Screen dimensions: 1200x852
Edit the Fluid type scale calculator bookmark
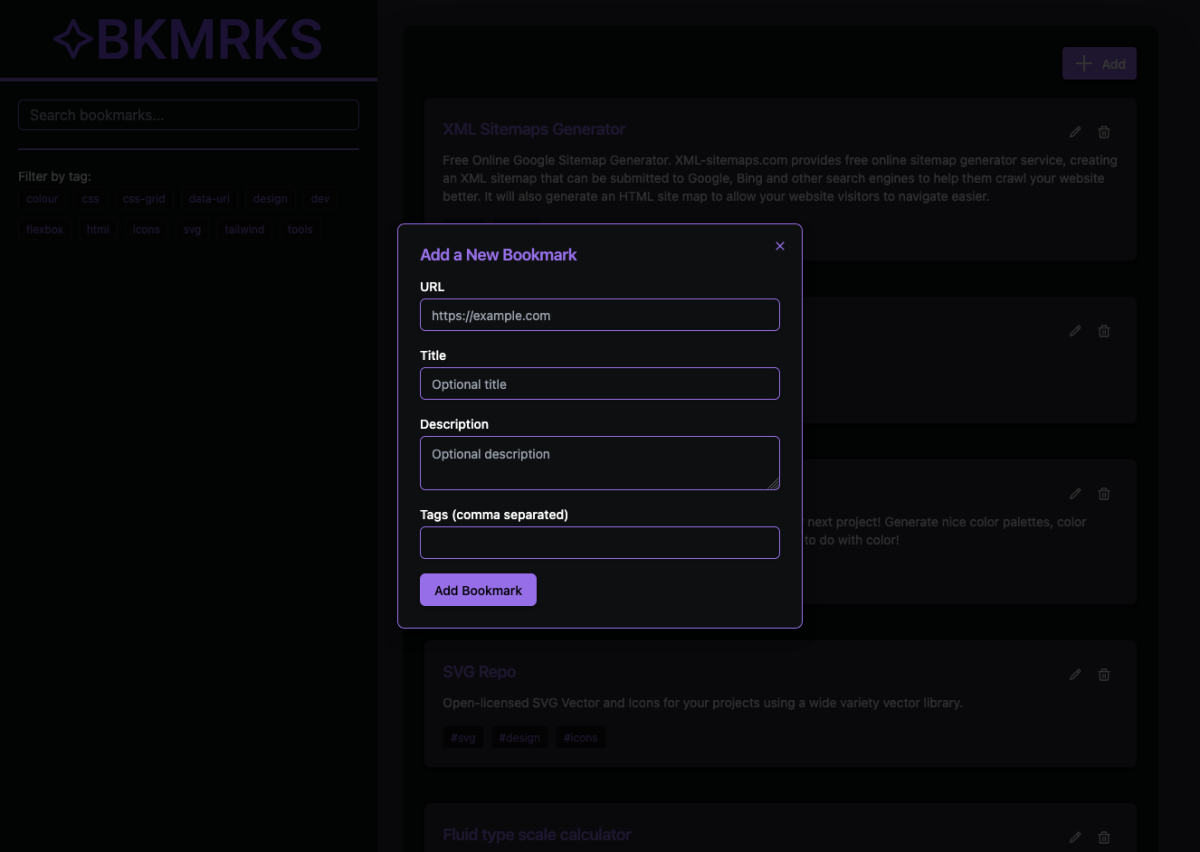pyautogui.click(x=1075, y=838)
